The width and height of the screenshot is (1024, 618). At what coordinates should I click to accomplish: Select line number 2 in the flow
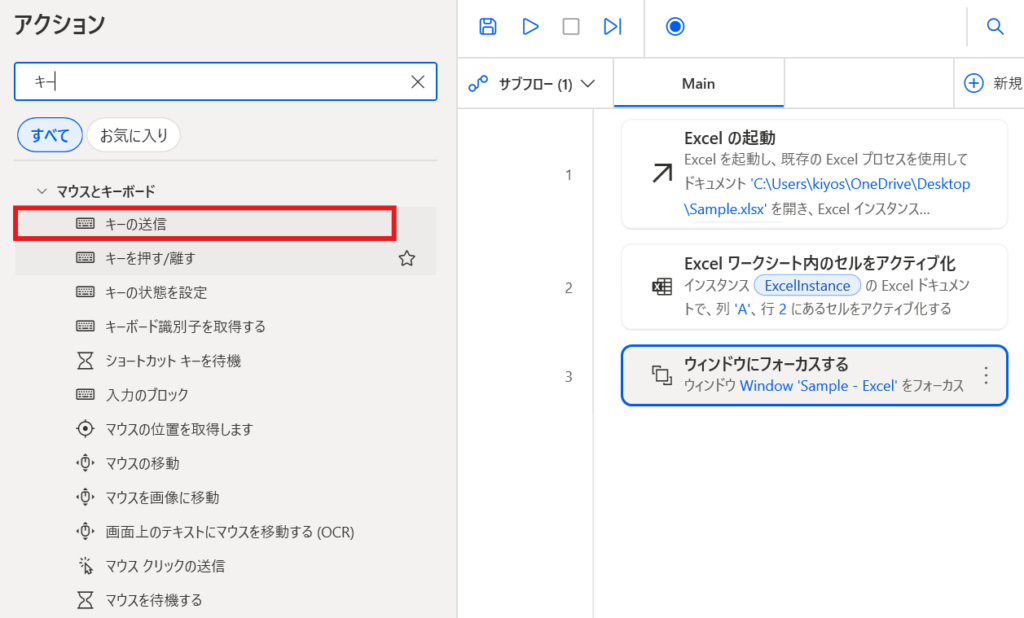[x=569, y=288]
